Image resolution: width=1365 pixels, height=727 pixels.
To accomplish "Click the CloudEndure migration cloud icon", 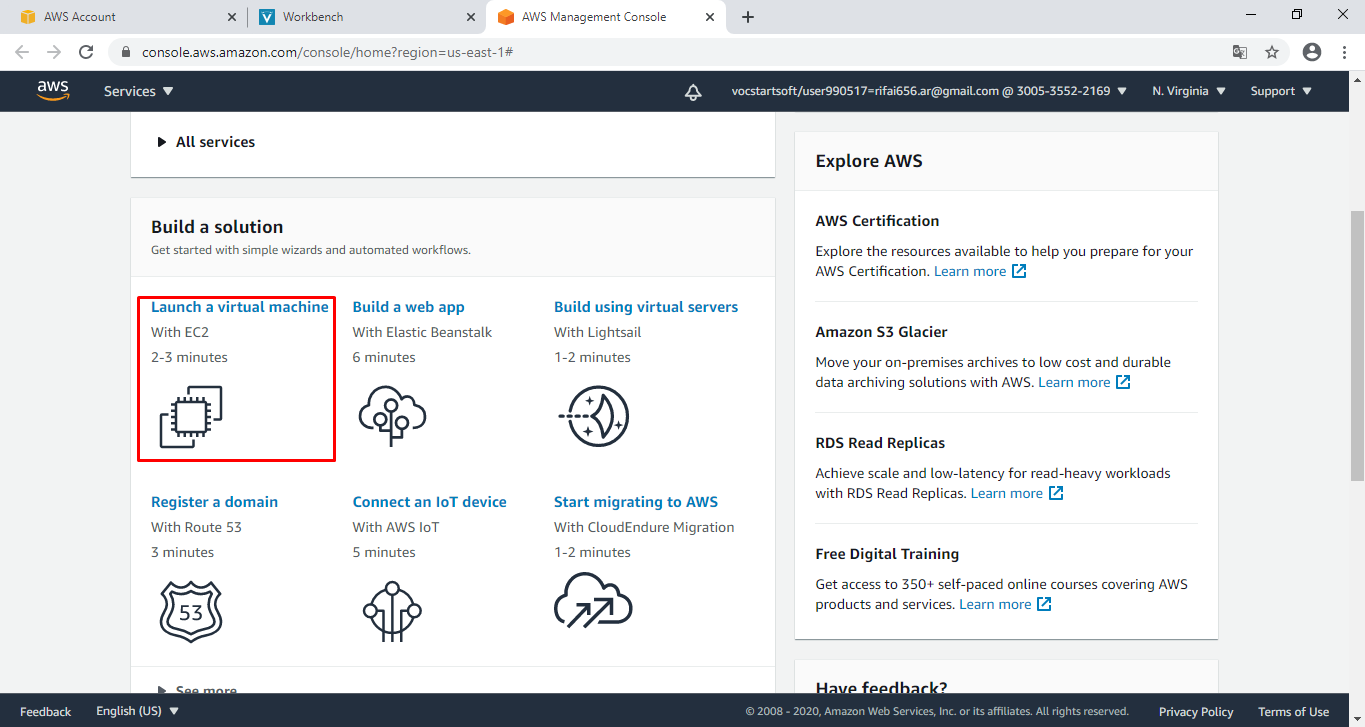I will pyautogui.click(x=594, y=600).
